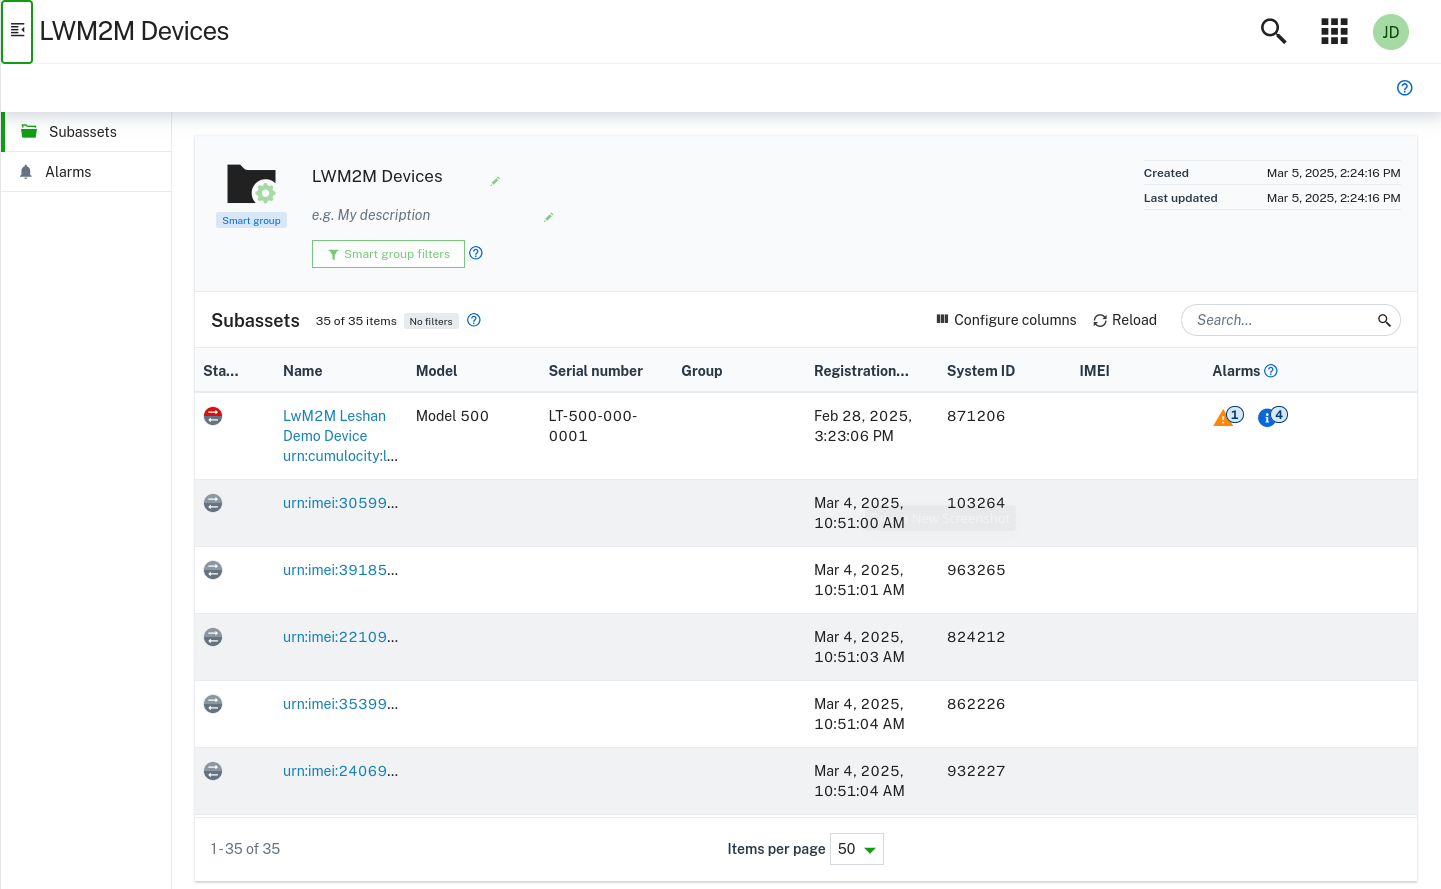The height and width of the screenshot is (889, 1441).
Task: Open the JD user profile menu
Action: click(1390, 32)
